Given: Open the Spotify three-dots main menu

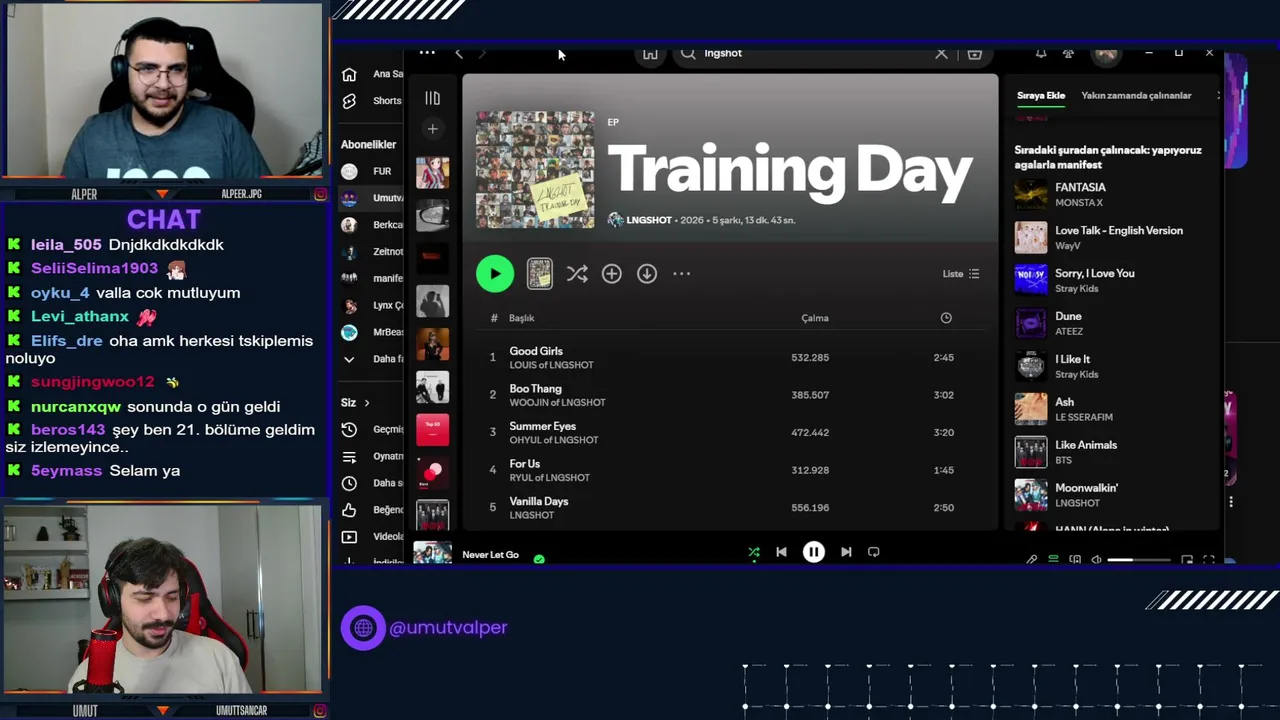Looking at the screenshot, I should pos(427,53).
